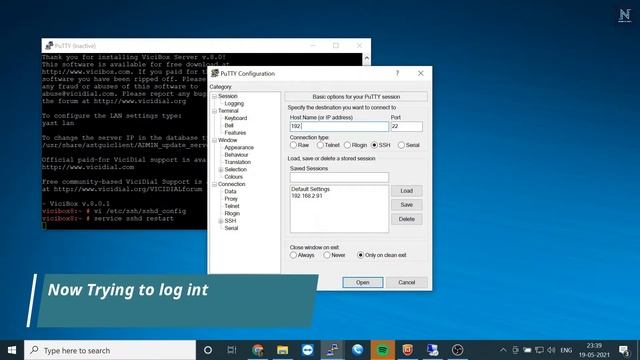640x360 pixels.
Task: Select Session in the category tree
Action: click(x=227, y=96)
